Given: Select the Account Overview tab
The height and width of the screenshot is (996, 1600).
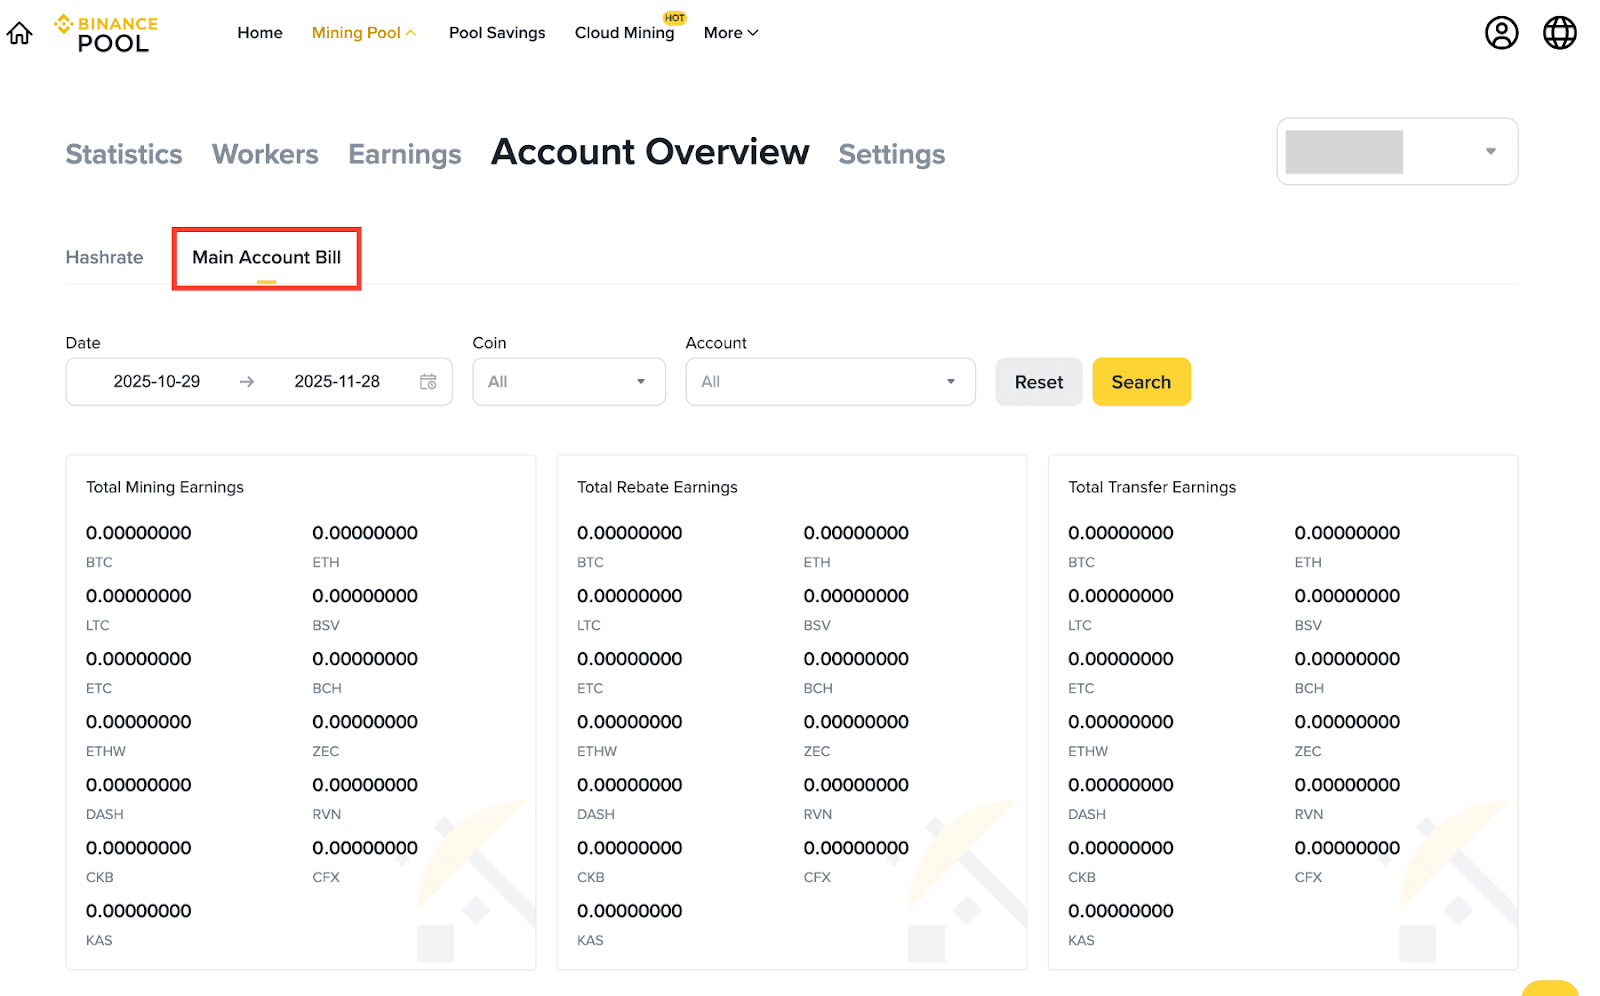Looking at the screenshot, I should tap(650, 152).
